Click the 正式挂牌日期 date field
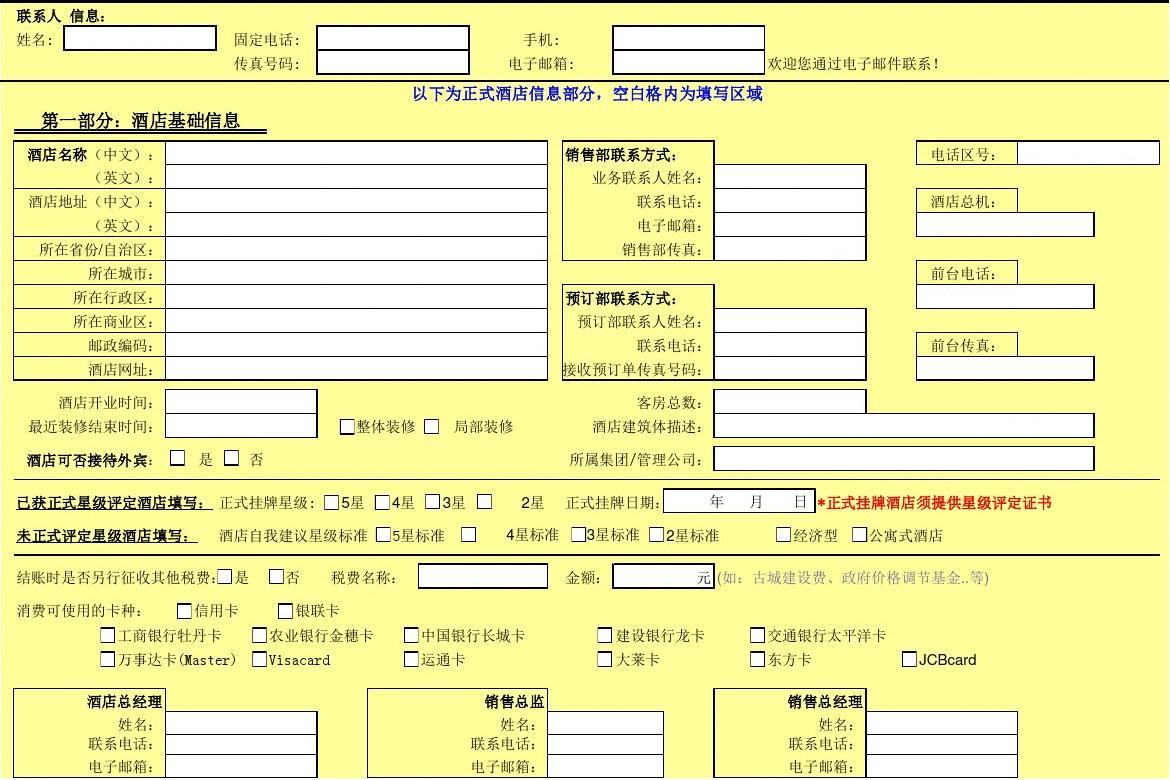Viewport: 1170px width, 780px height. coord(739,502)
